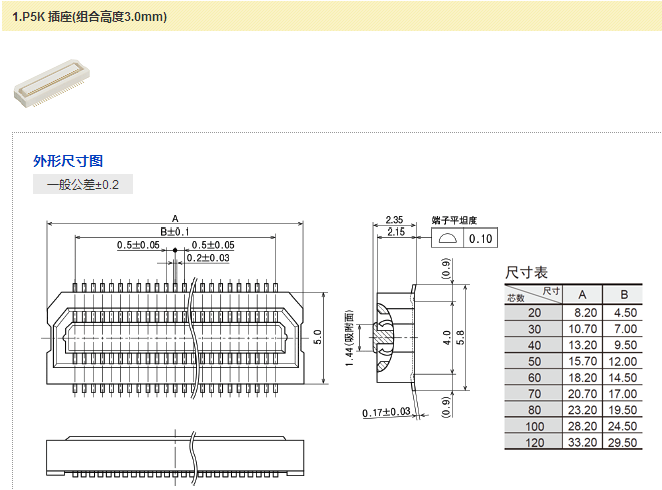Click the B±0.1 dimension label
This screenshot has height=490, width=662.
pos(175,231)
